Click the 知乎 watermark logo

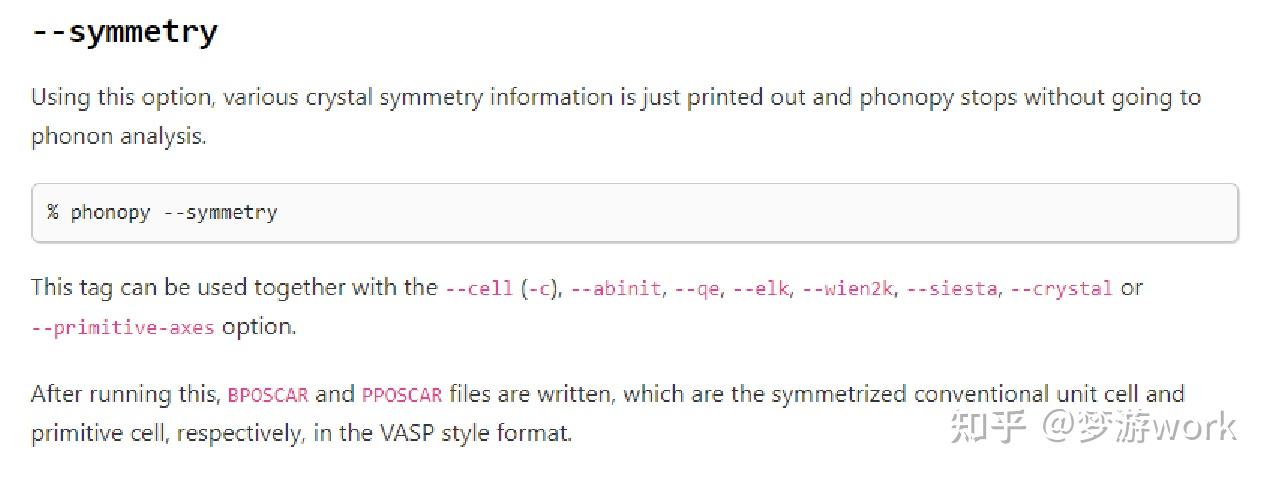click(988, 427)
